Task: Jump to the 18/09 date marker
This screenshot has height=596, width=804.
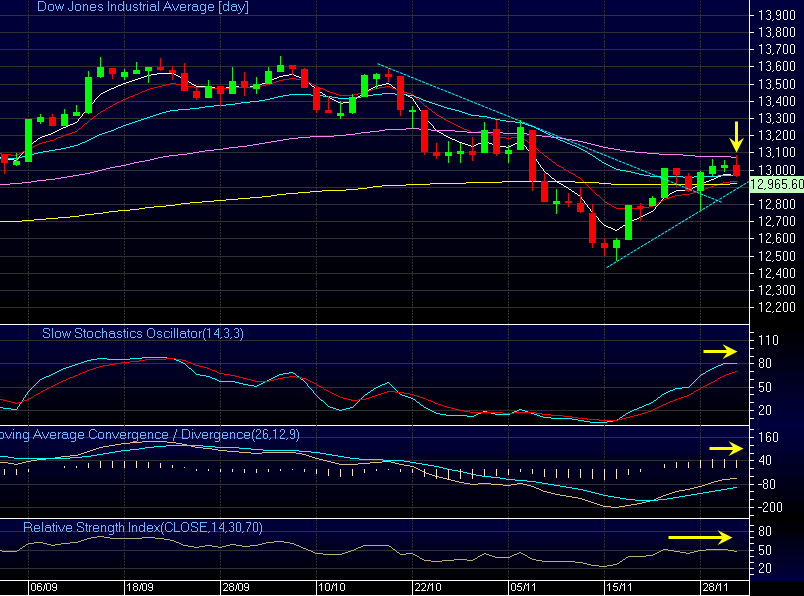Action: [138, 588]
